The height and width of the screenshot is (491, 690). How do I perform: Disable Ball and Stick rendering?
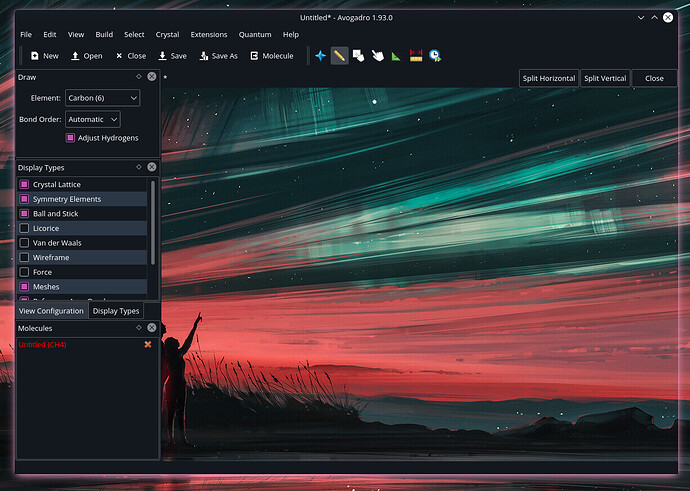tap(24, 213)
